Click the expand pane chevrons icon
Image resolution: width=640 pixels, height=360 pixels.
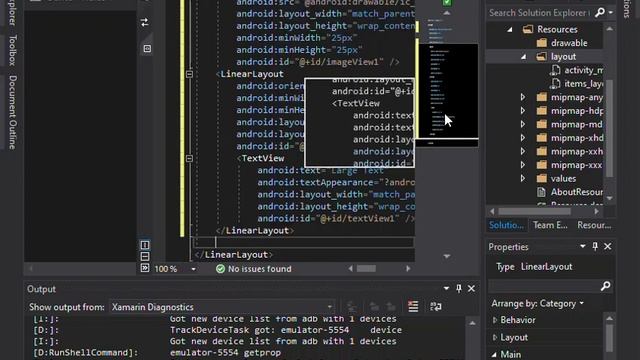145,268
